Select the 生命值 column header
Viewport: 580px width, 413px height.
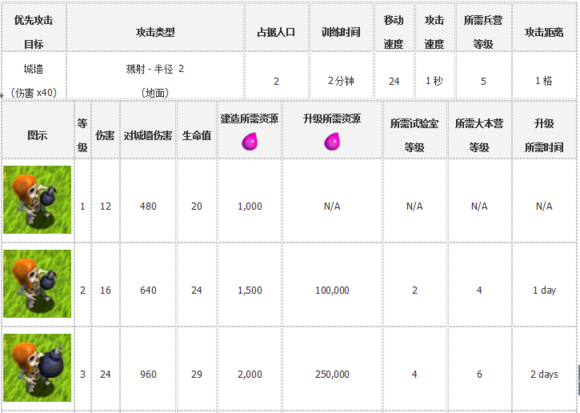(x=196, y=135)
